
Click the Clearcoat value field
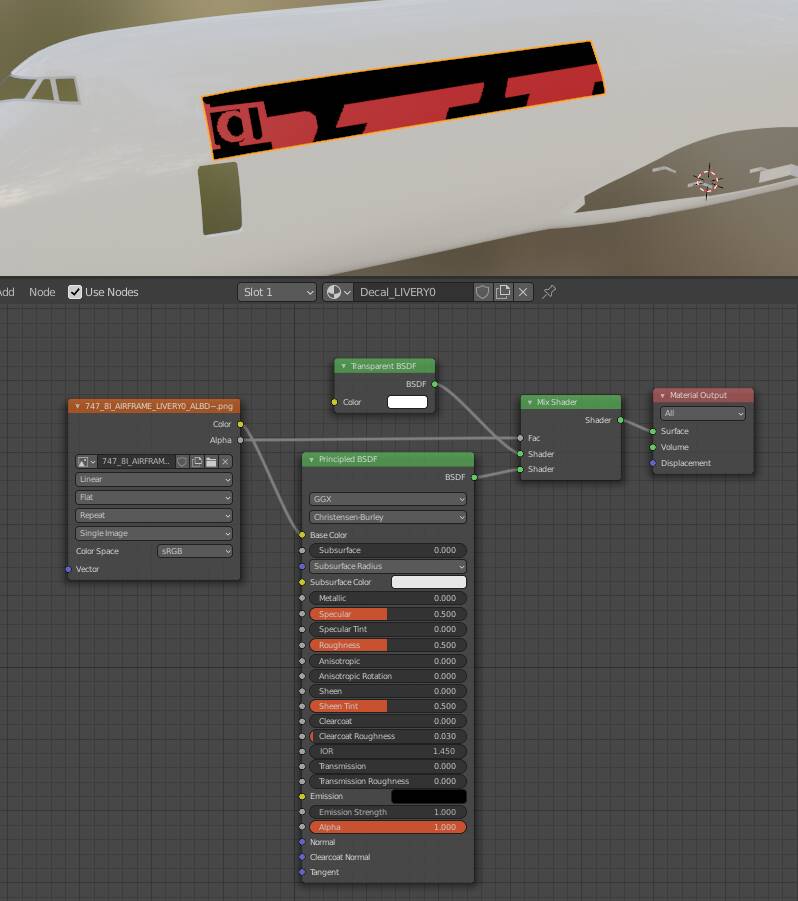(388, 721)
